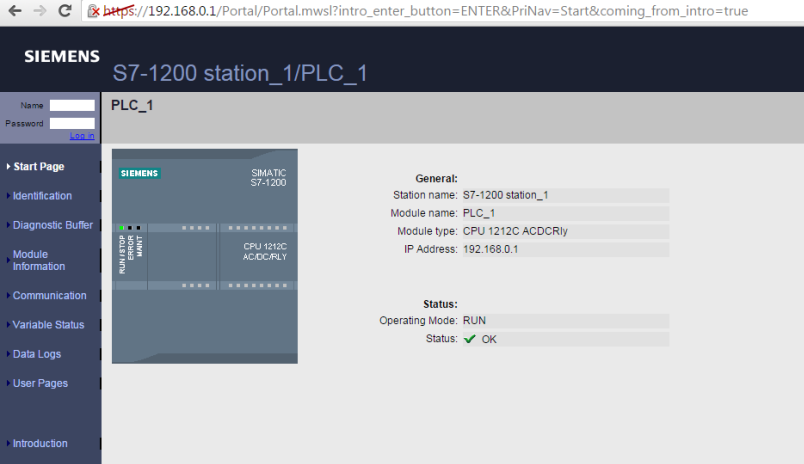Click the Status: section heading
This screenshot has width=804, height=464.
pos(440,304)
